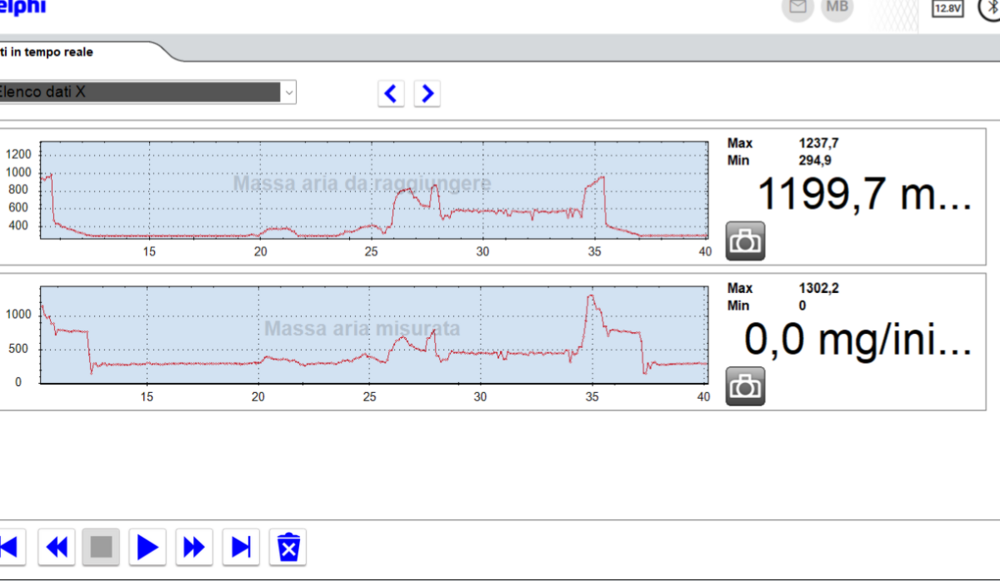The image size is (1000, 581).
Task: Select the Dati in tempo reale tab
Action: point(50,52)
